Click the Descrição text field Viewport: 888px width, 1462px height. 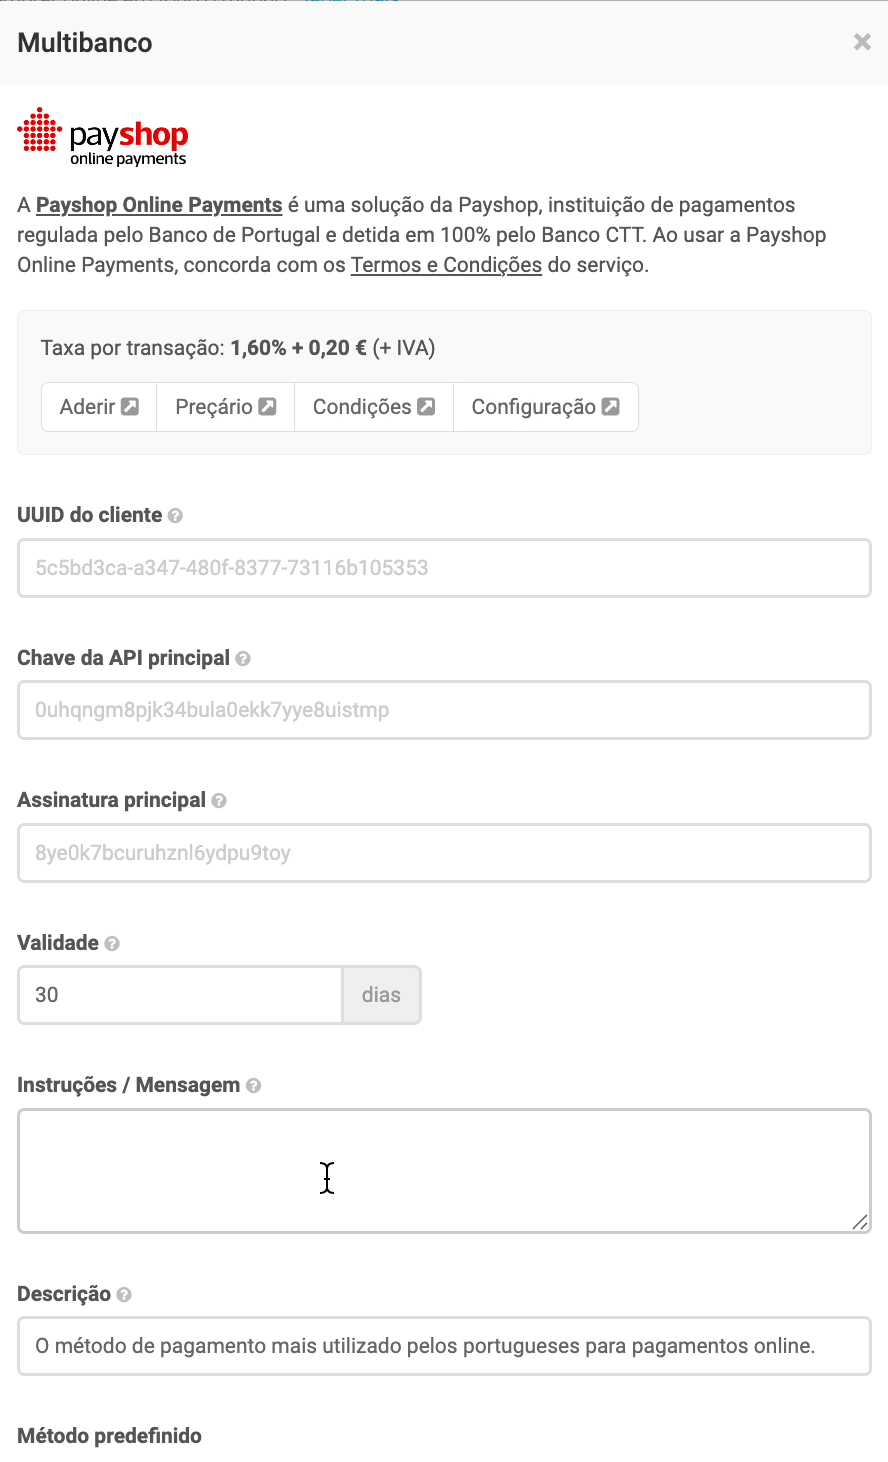[x=444, y=1346]
